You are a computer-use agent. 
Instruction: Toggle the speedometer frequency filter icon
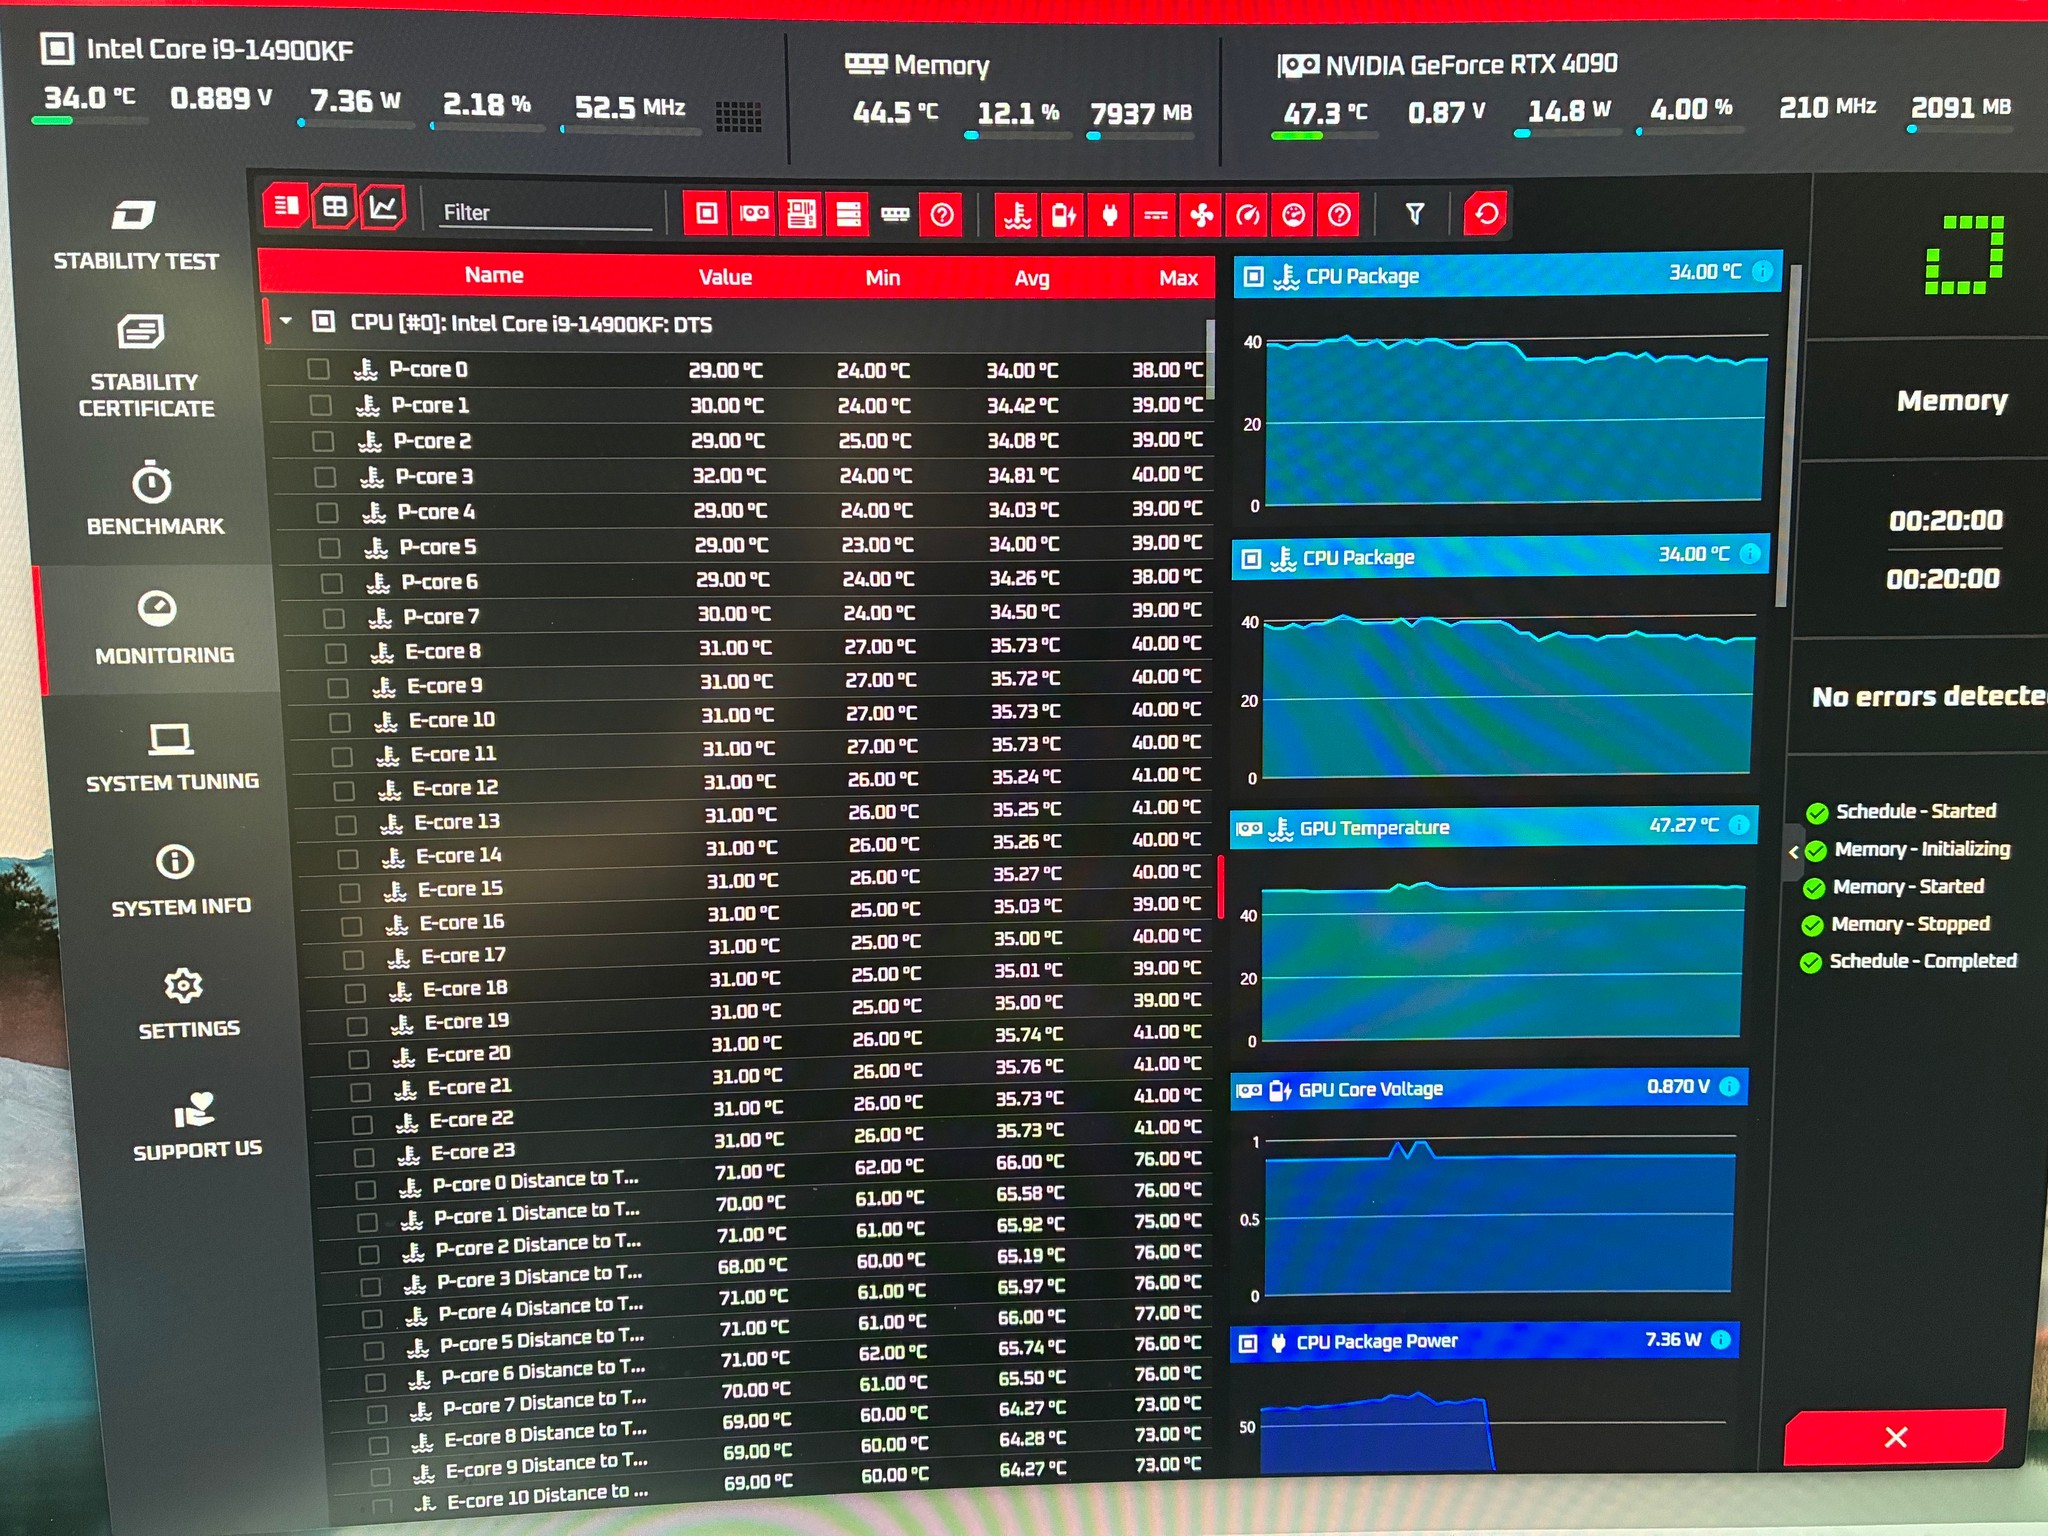click(x=1247, y=215)
